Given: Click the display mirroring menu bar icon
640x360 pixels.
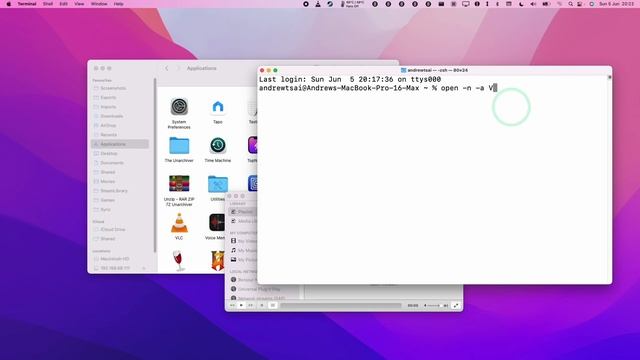Looking at the screenshot, I should click(465, 4).
